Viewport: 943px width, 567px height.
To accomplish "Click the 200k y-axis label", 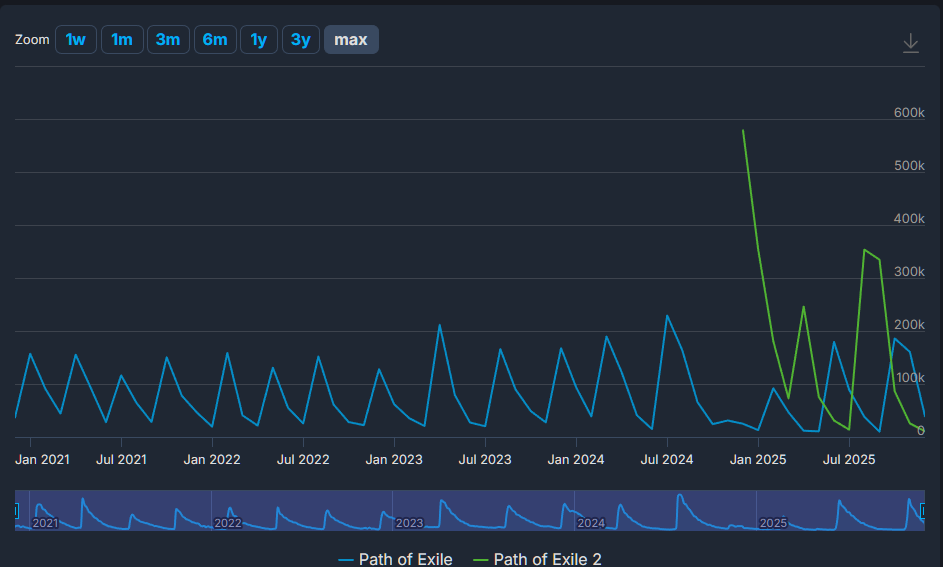I will pos(909,325).
